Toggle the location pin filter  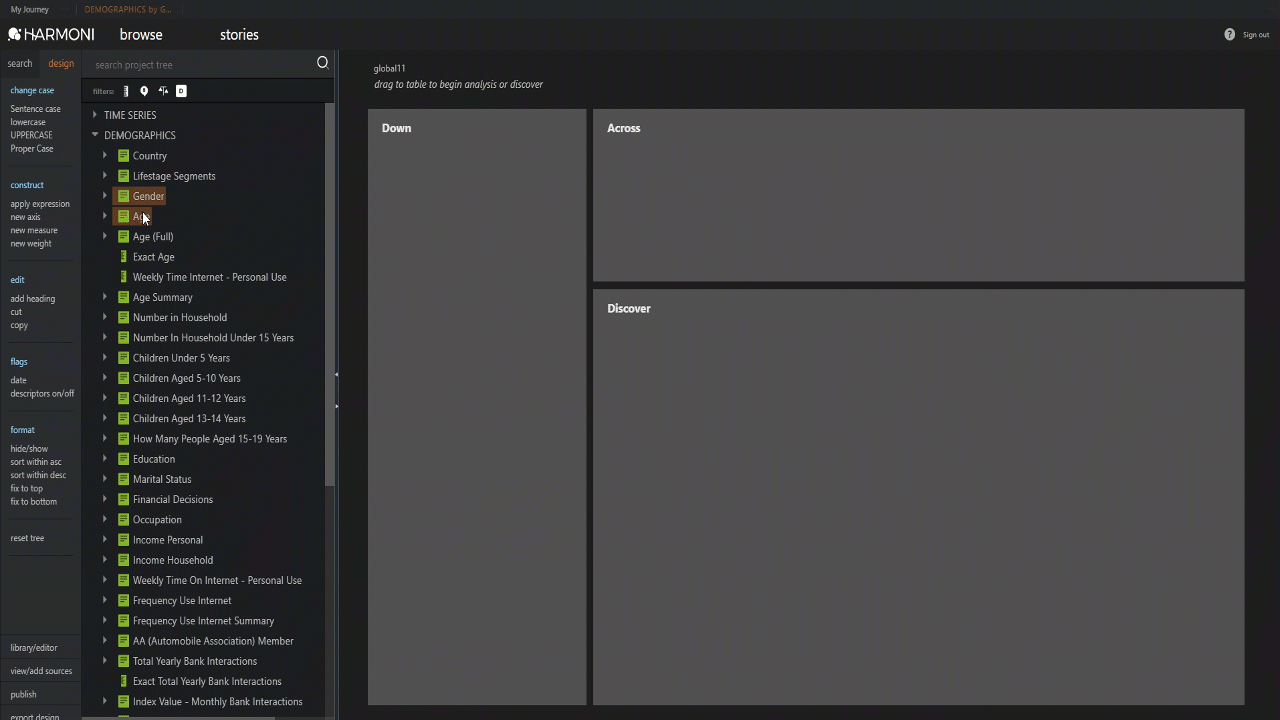144,91
